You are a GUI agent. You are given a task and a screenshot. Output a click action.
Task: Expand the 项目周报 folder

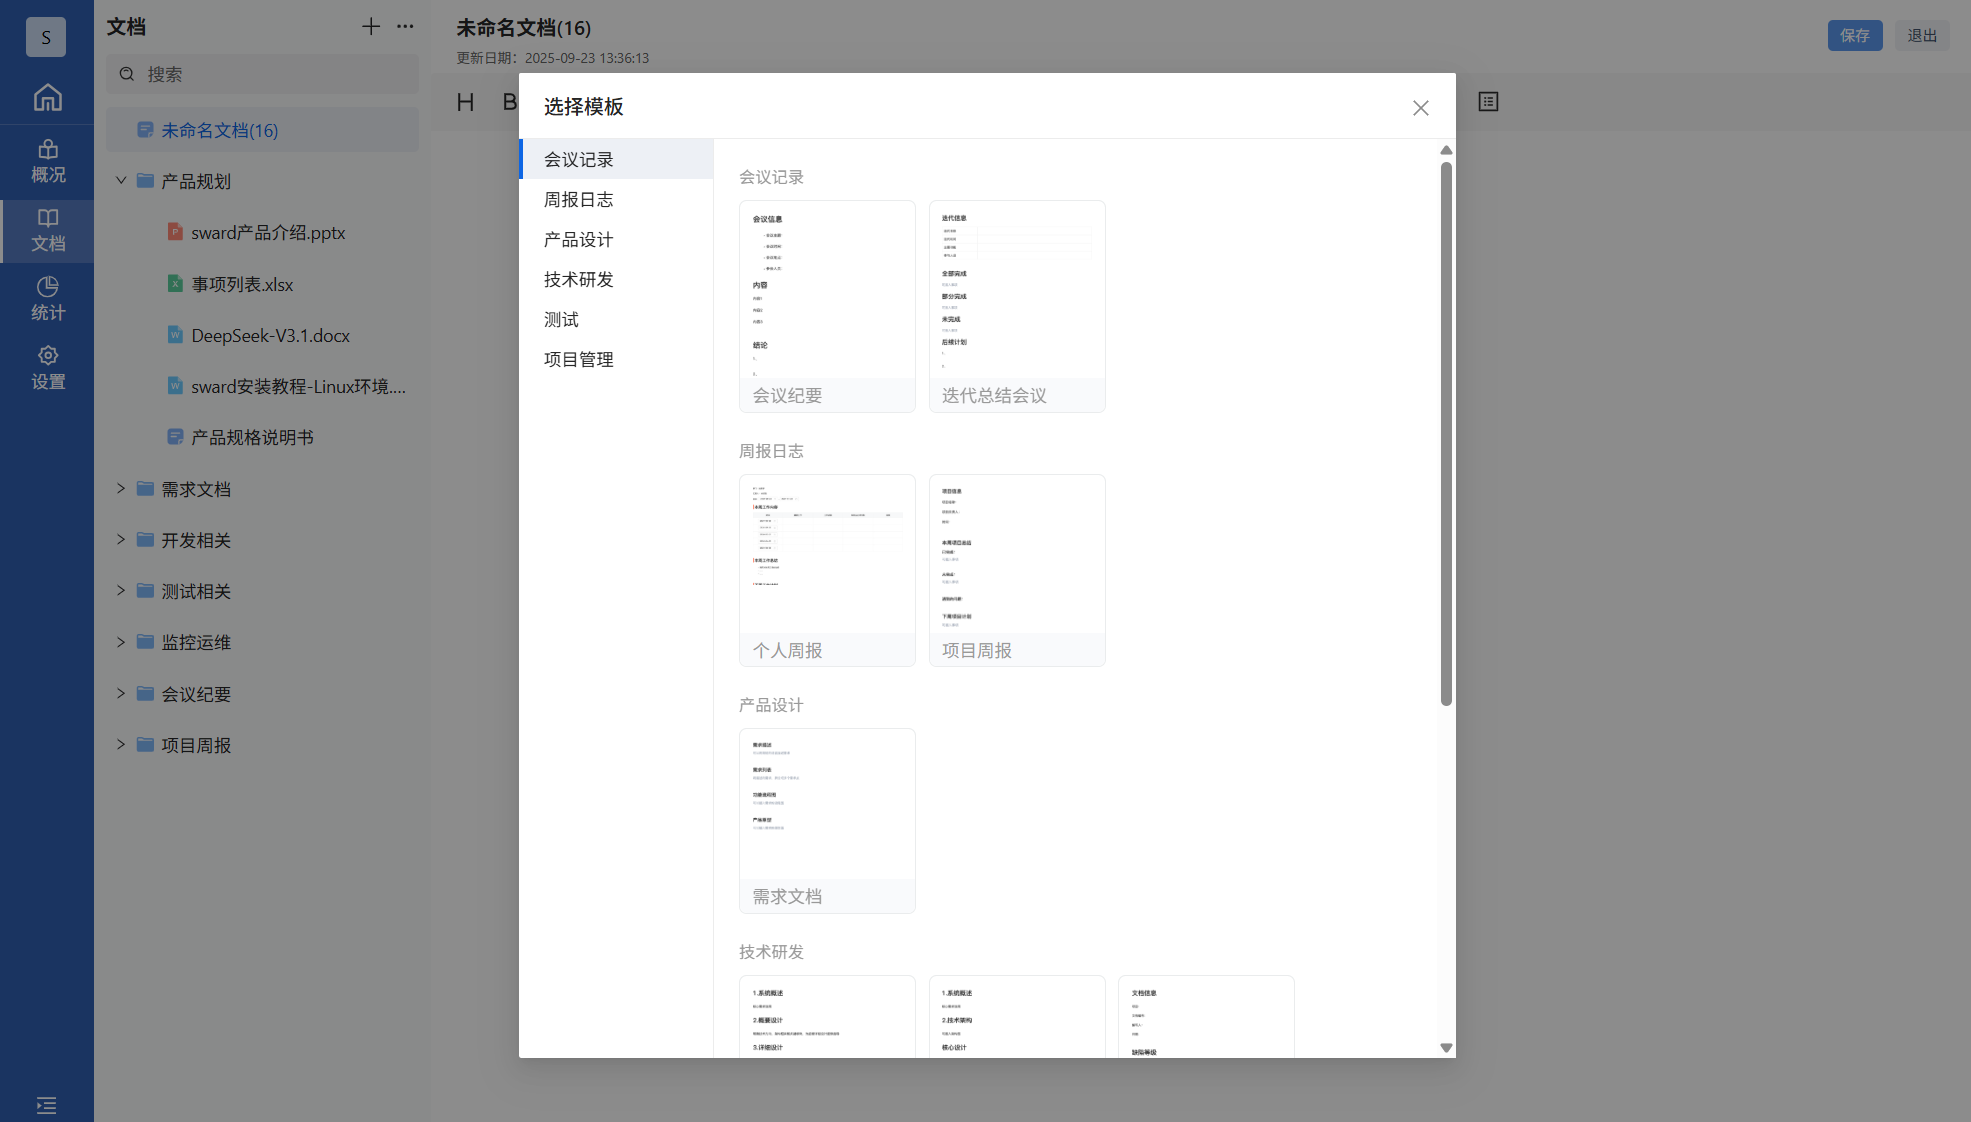121,745
